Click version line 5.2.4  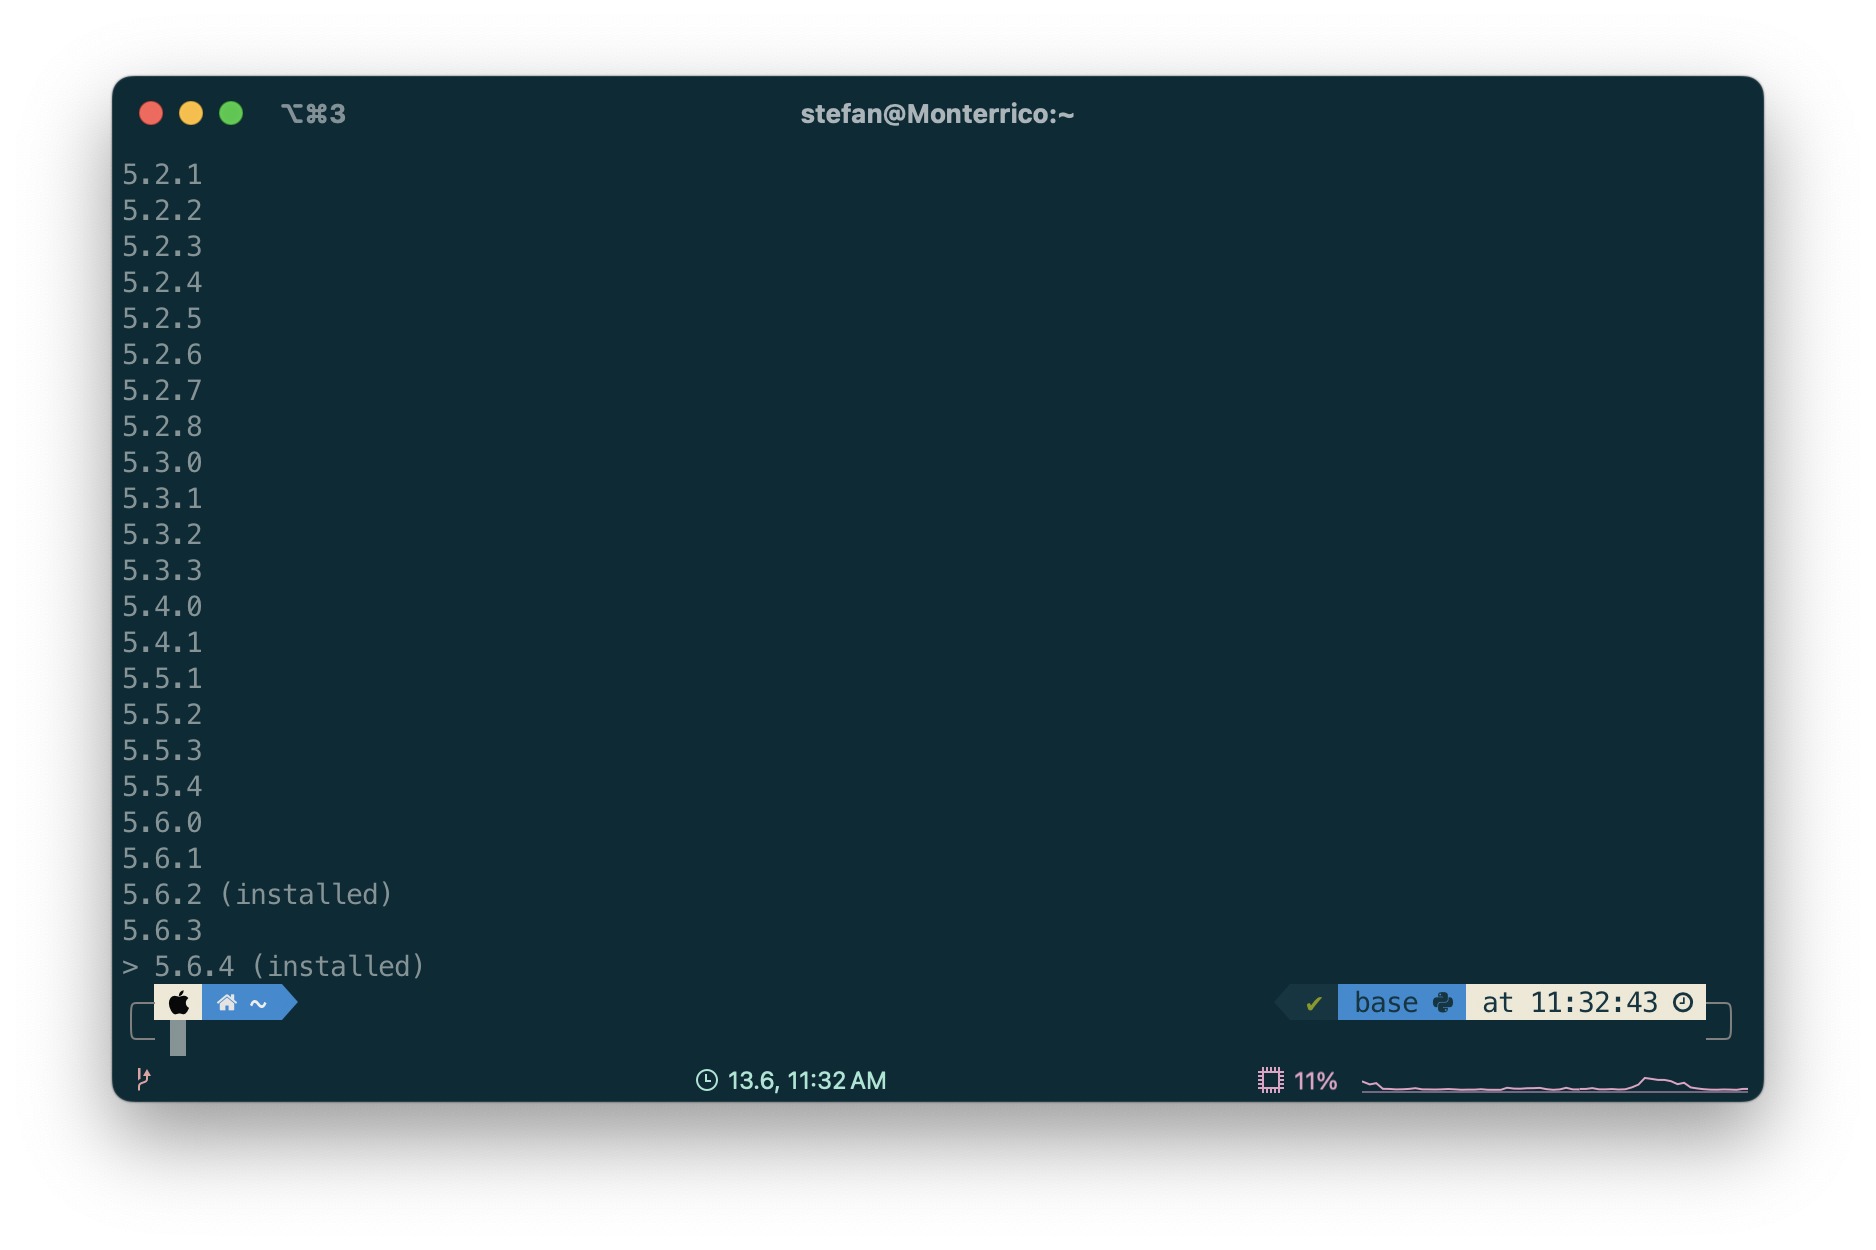(x=162, y=283)
